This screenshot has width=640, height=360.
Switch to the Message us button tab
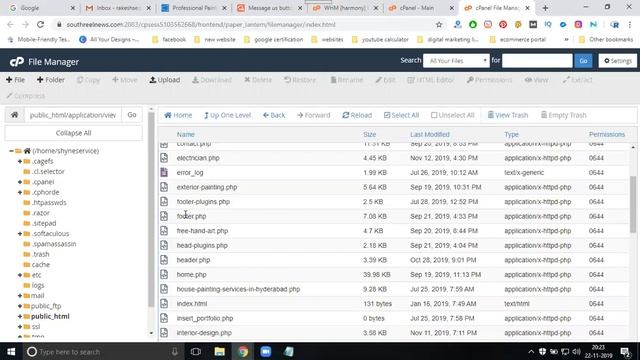[x=269, y=8]
